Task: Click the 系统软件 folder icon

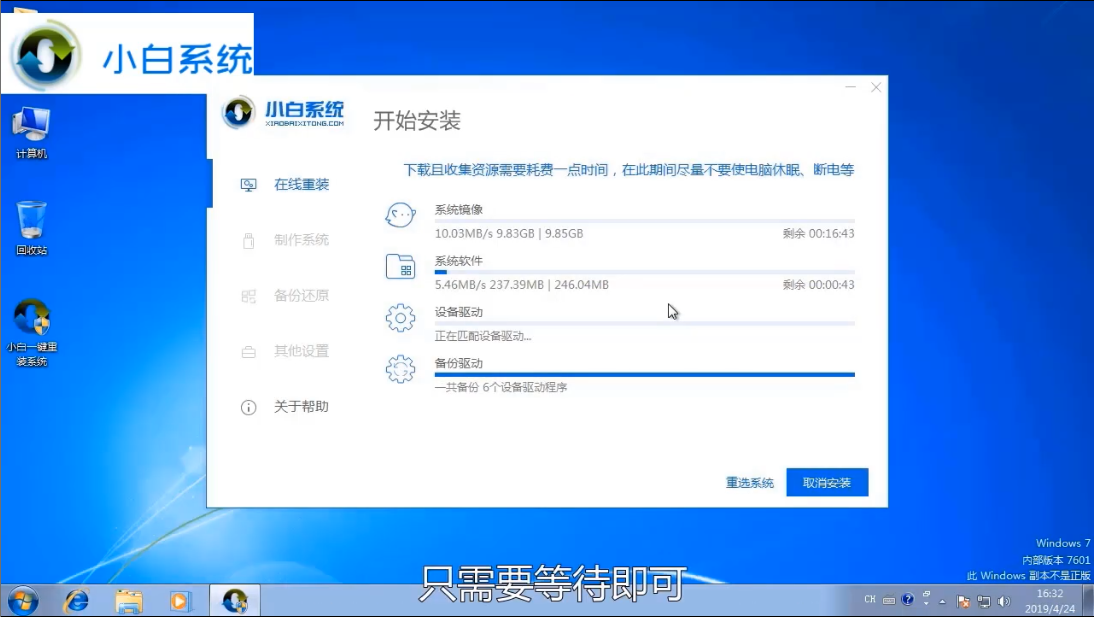Action: (x=400, y=267)
